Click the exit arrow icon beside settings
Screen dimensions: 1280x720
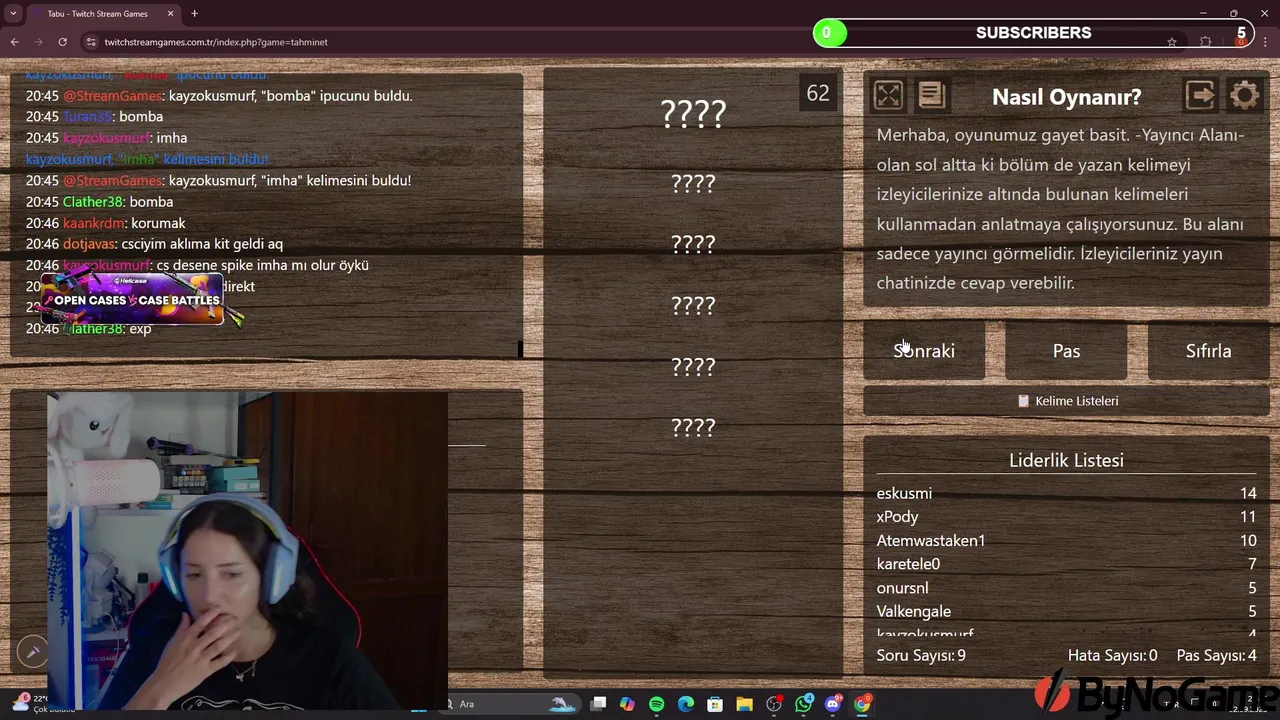1200,95
